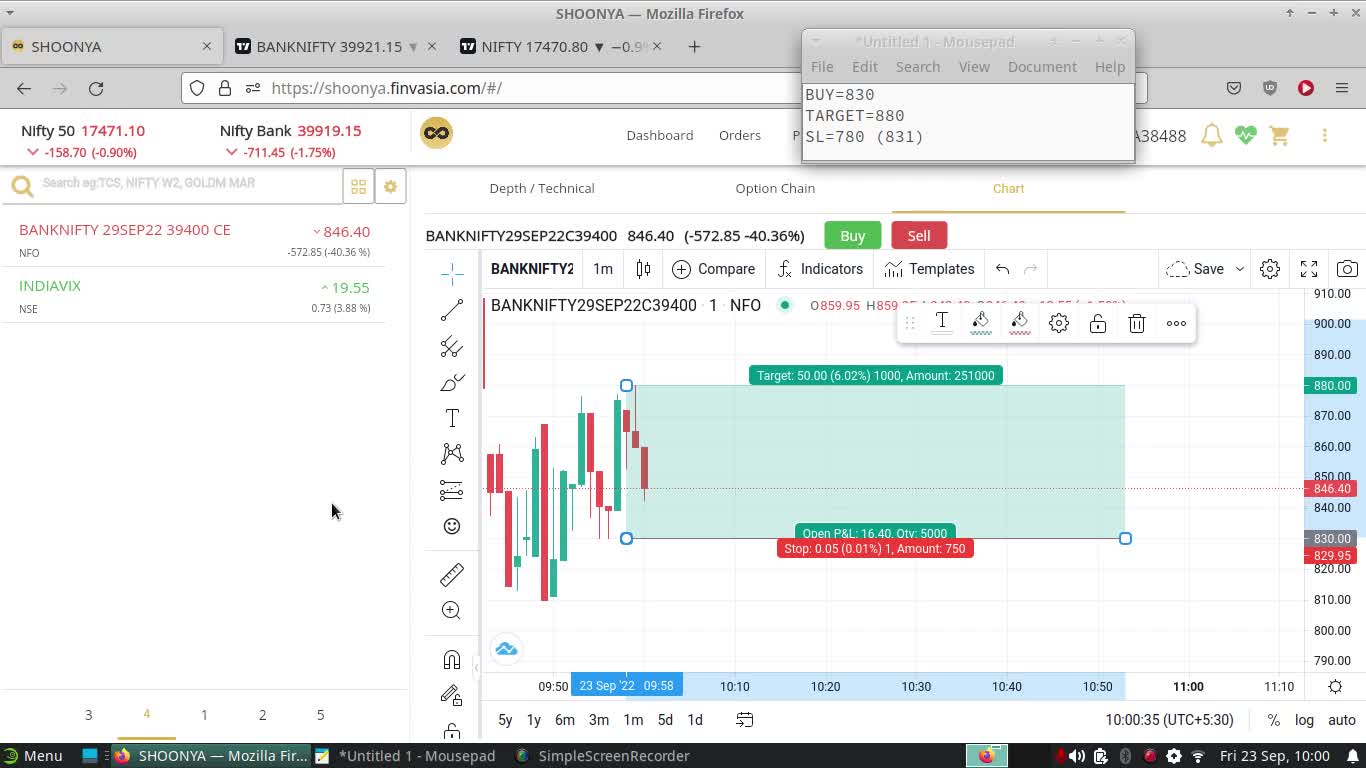
Task: Open Firefox hamburger menu
Action: [1342, 88]
